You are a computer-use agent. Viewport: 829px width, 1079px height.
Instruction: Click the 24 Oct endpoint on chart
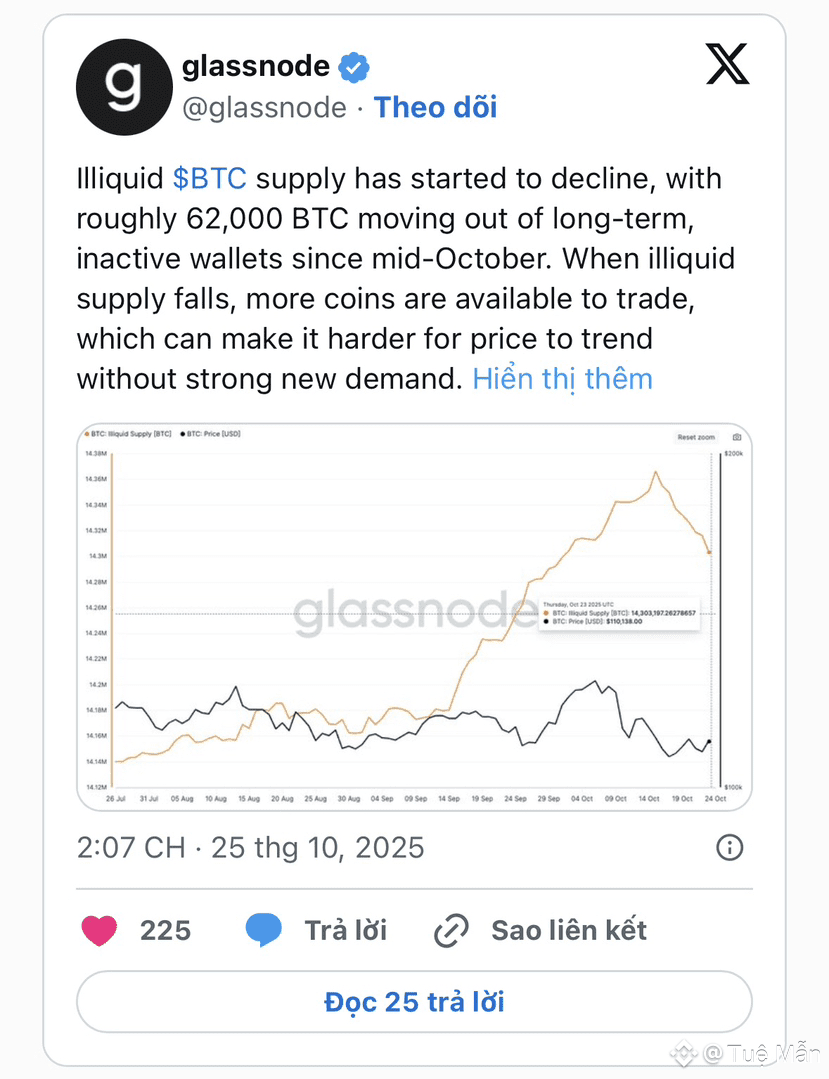coord(715,799)
